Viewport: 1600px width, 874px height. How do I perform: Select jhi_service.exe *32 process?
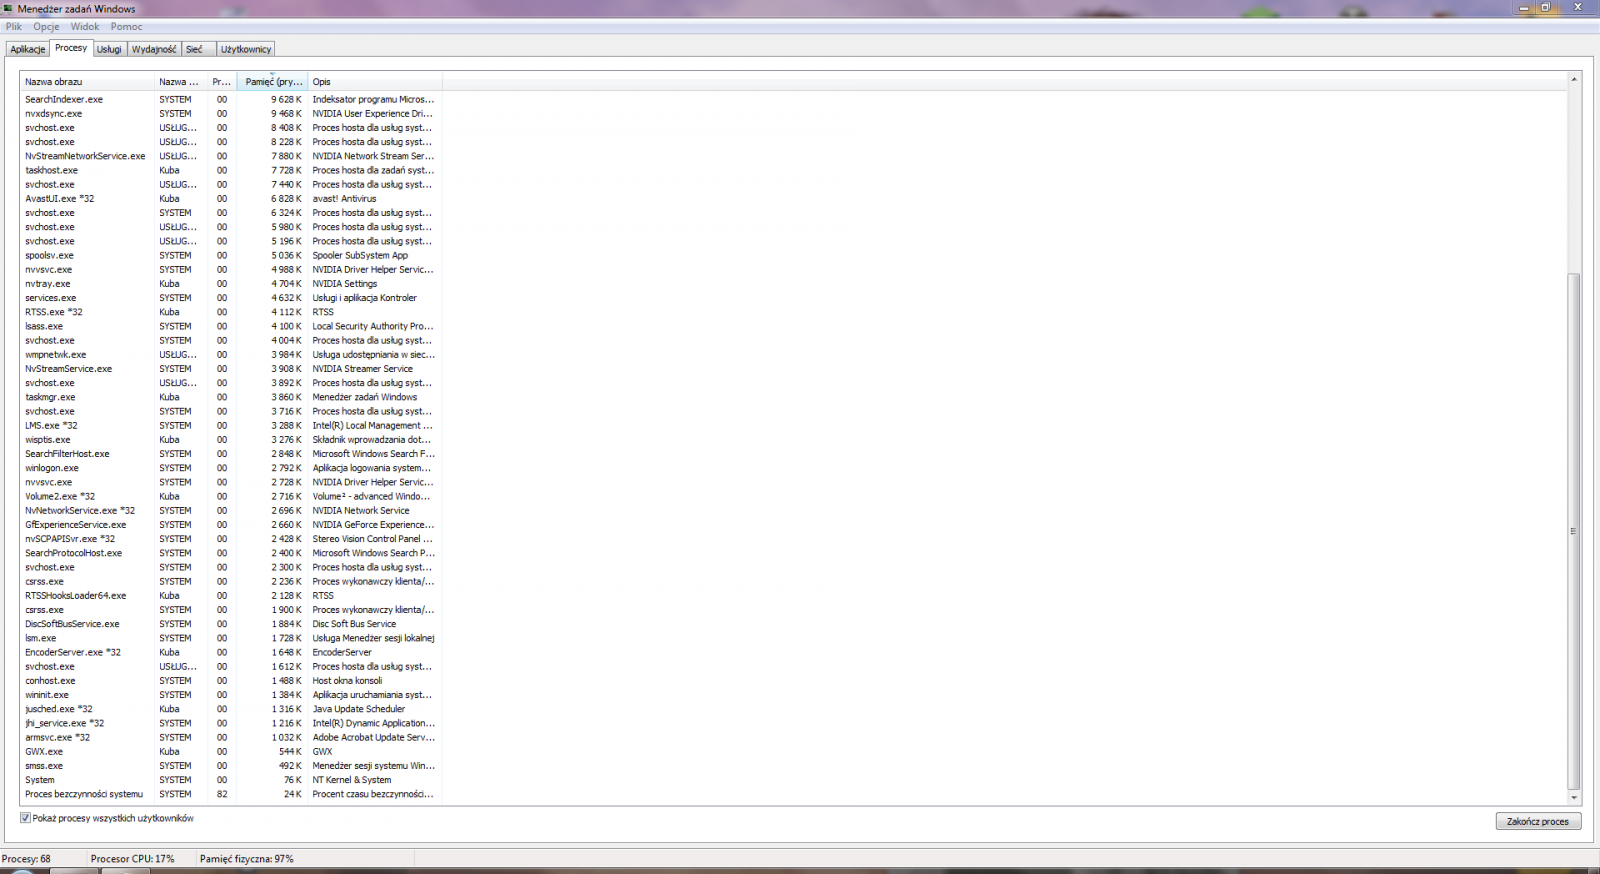(230, 723)
